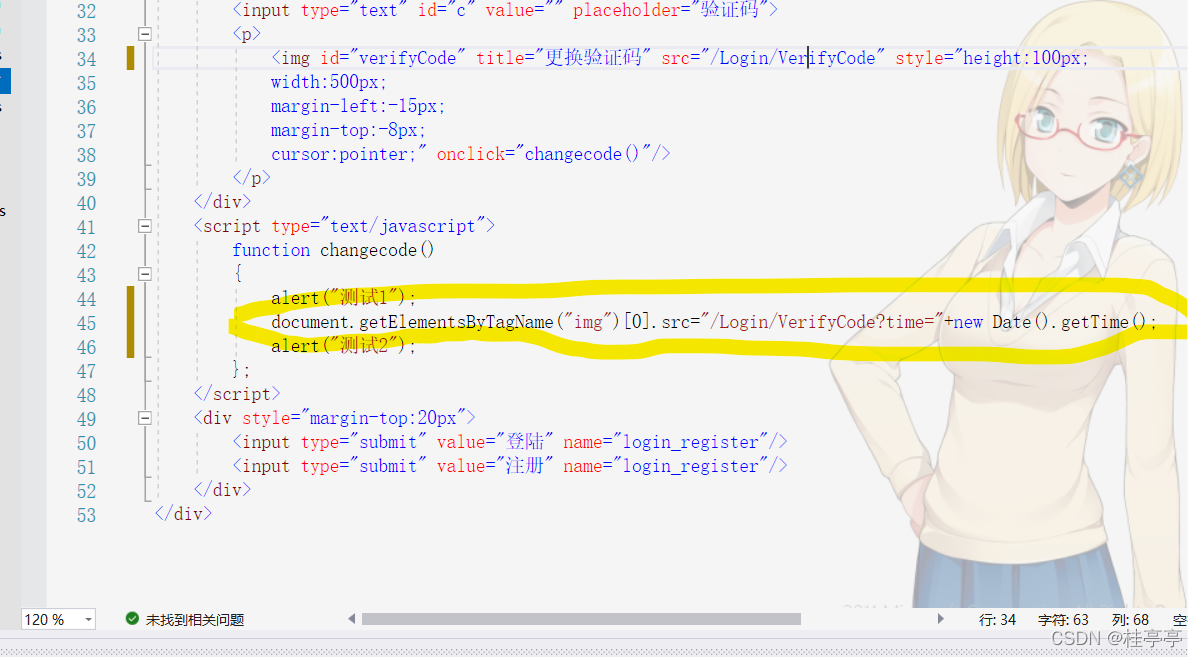The image size is (1197, 657).
Task: Click function changecode() on line 42
Action: (x=333, y=250)
